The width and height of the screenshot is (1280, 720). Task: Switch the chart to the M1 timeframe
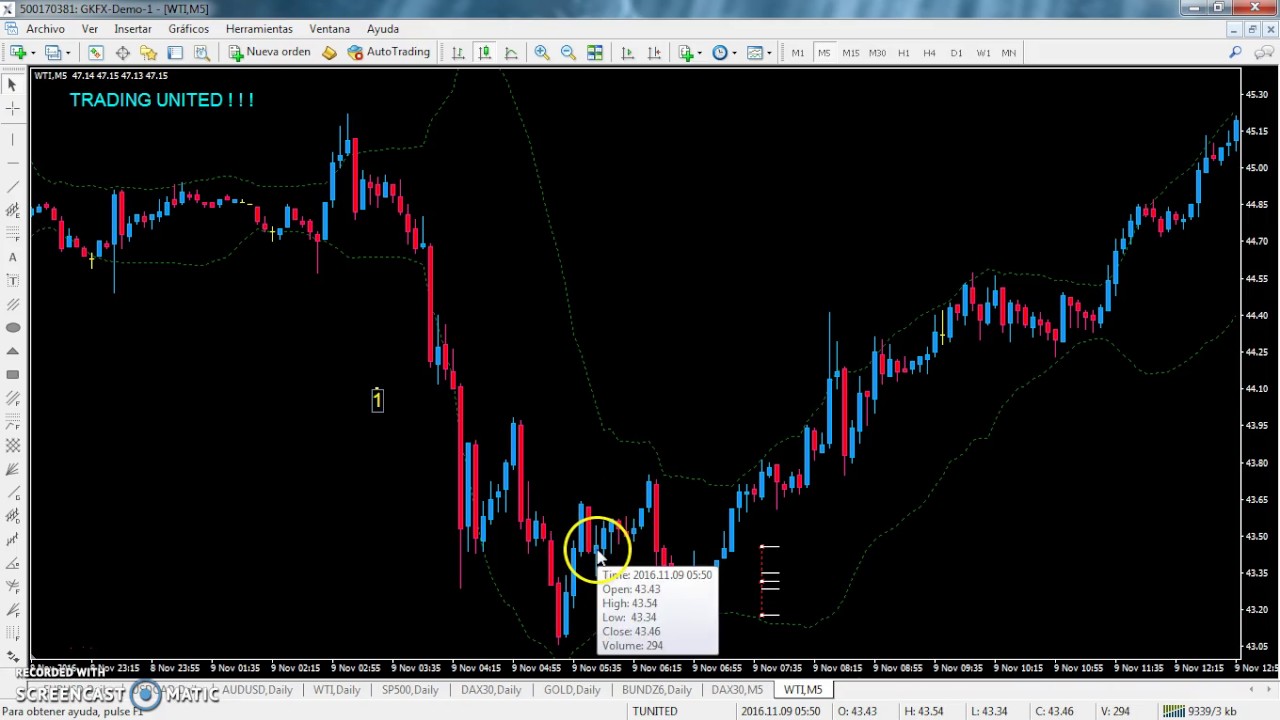798,53
